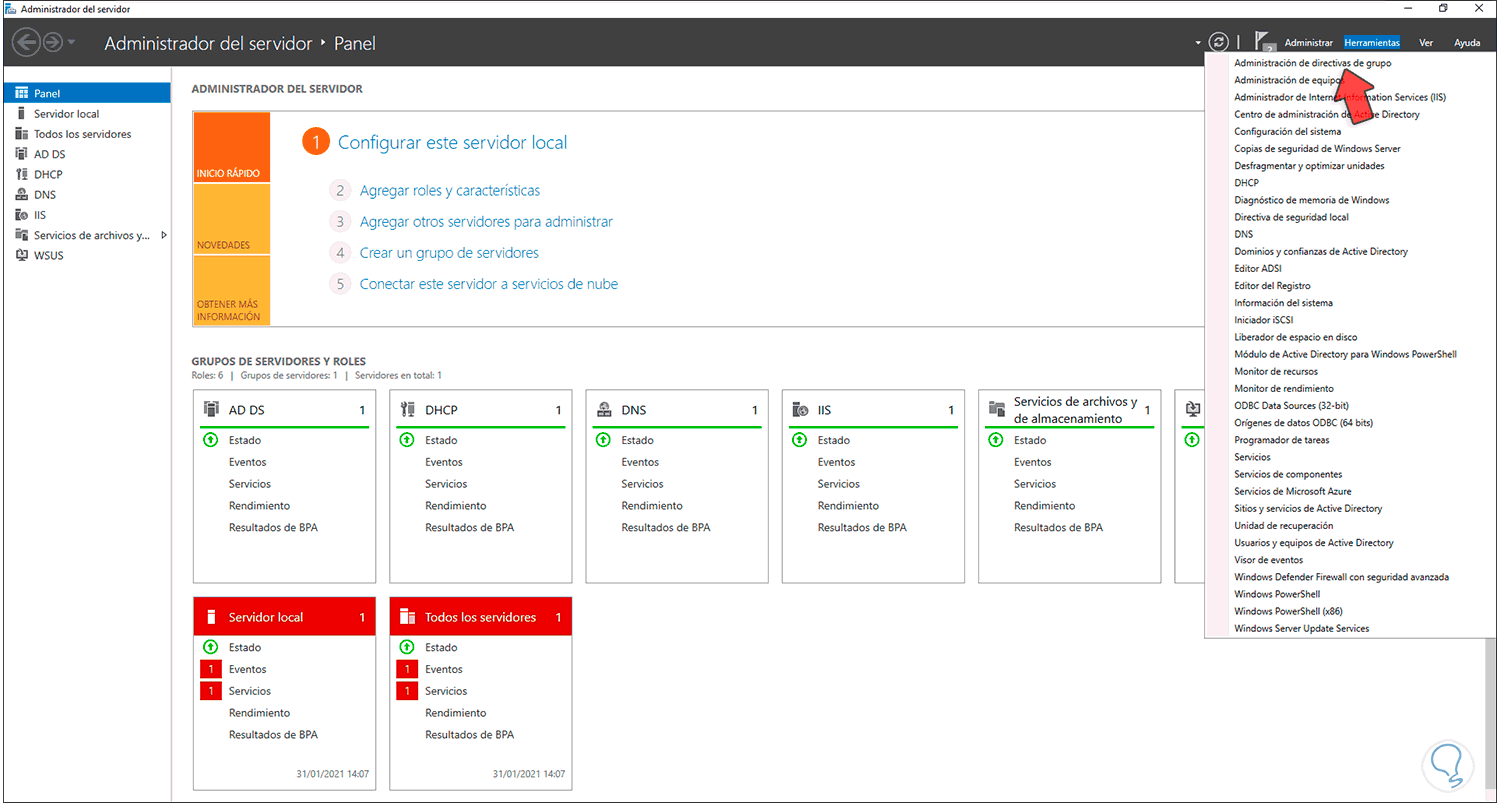Click Servidor local red Eventos badge
The image size is (1500, 803).
point(210,669)
